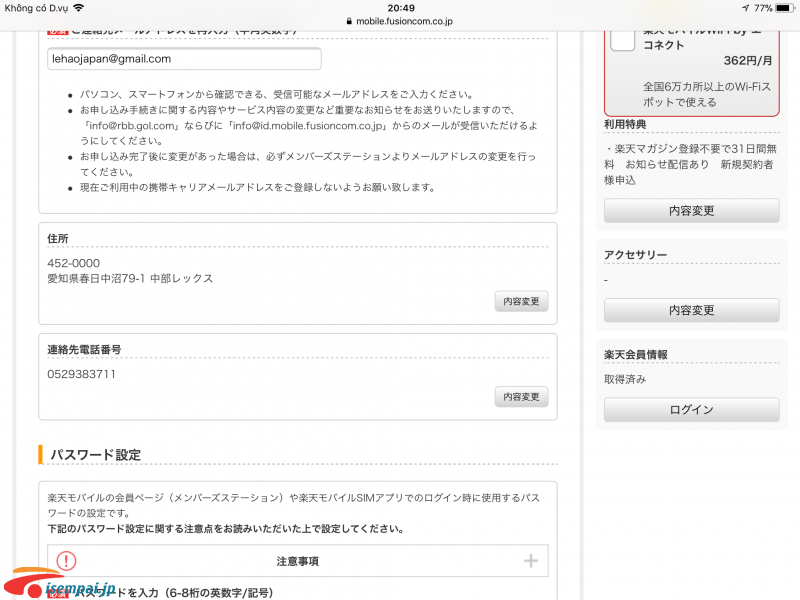The image size is (800, 600).
Task: Click the コネクト option label
Action: 663,45
